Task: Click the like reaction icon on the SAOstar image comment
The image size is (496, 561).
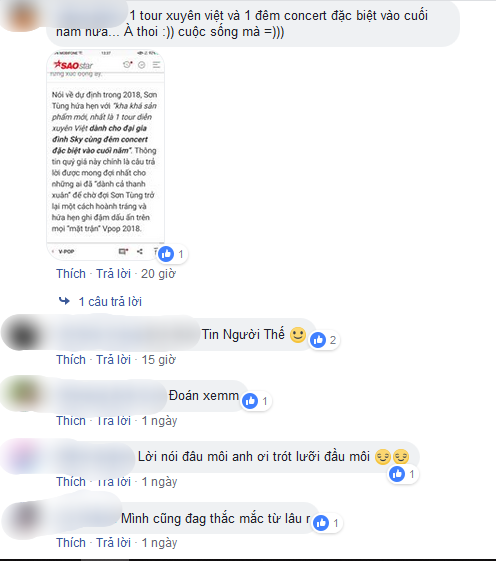Action: coord(166,254)
